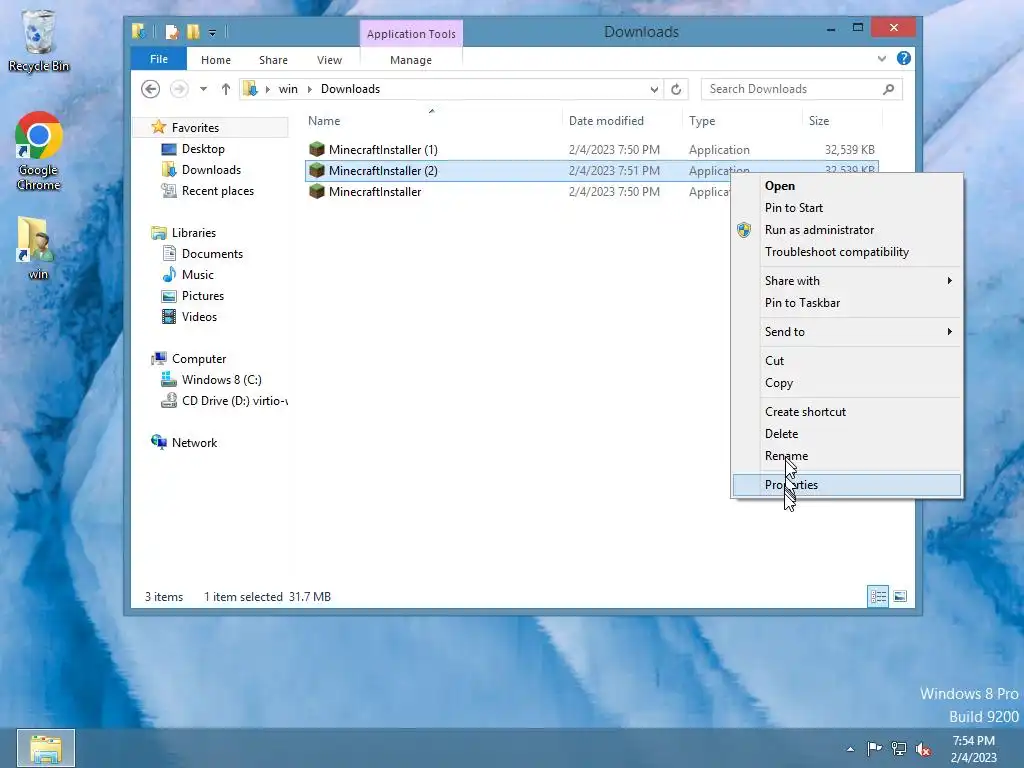Click the File Explorer taskbar icon
This screenshot has width=1024, height=768.
46,748
